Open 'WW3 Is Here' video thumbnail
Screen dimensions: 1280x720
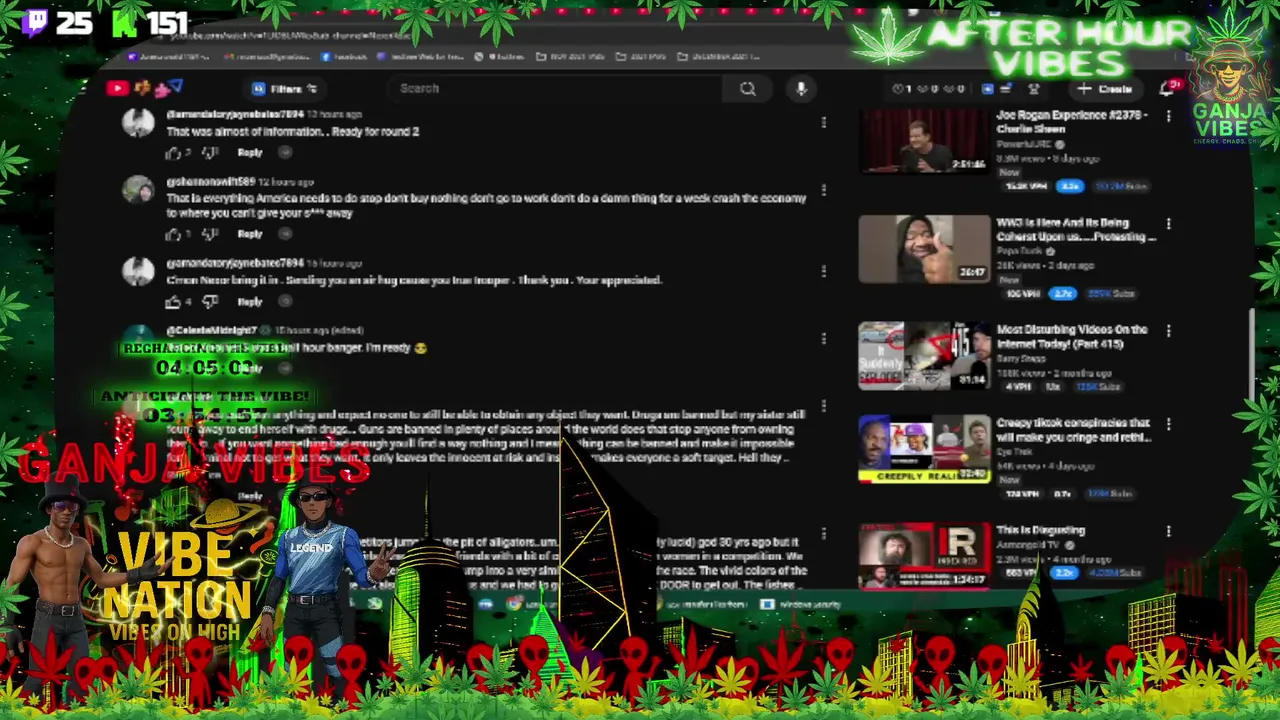click(x=924, y=248)
